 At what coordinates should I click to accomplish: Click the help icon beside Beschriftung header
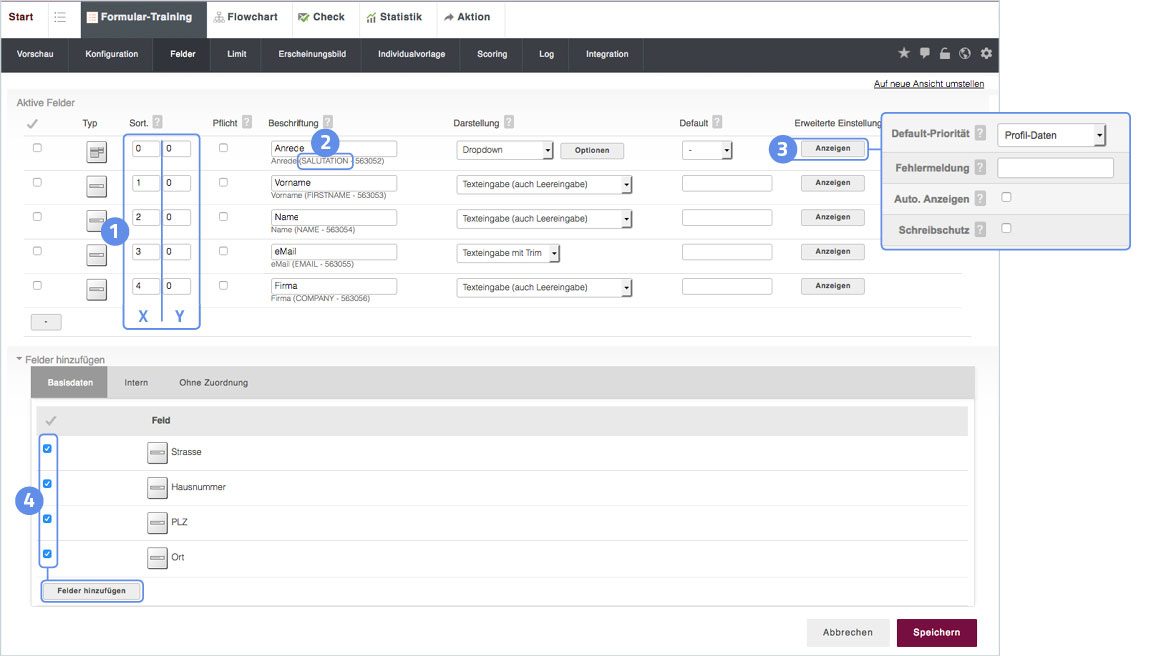328,123
